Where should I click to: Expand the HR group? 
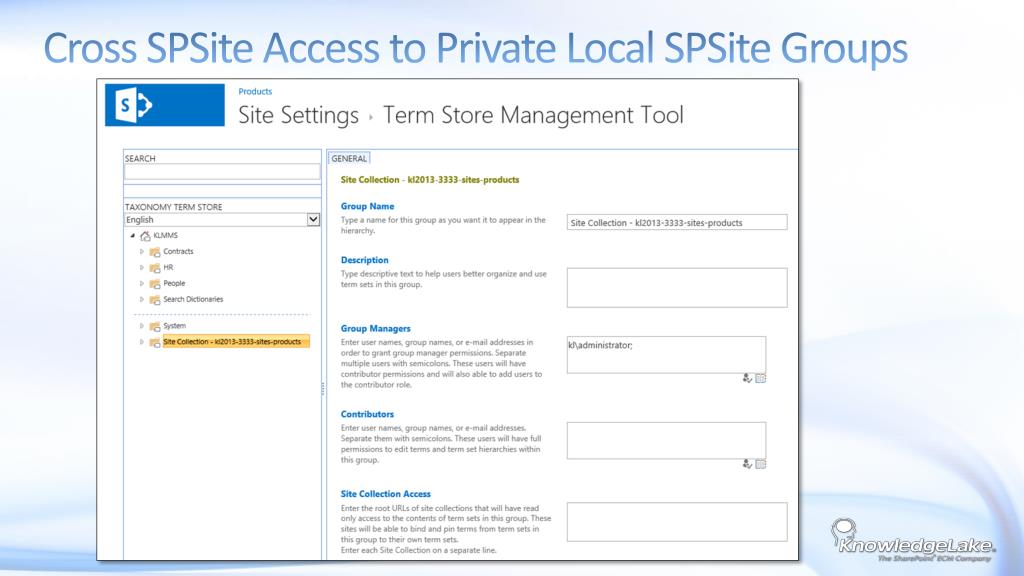[142, 267]
